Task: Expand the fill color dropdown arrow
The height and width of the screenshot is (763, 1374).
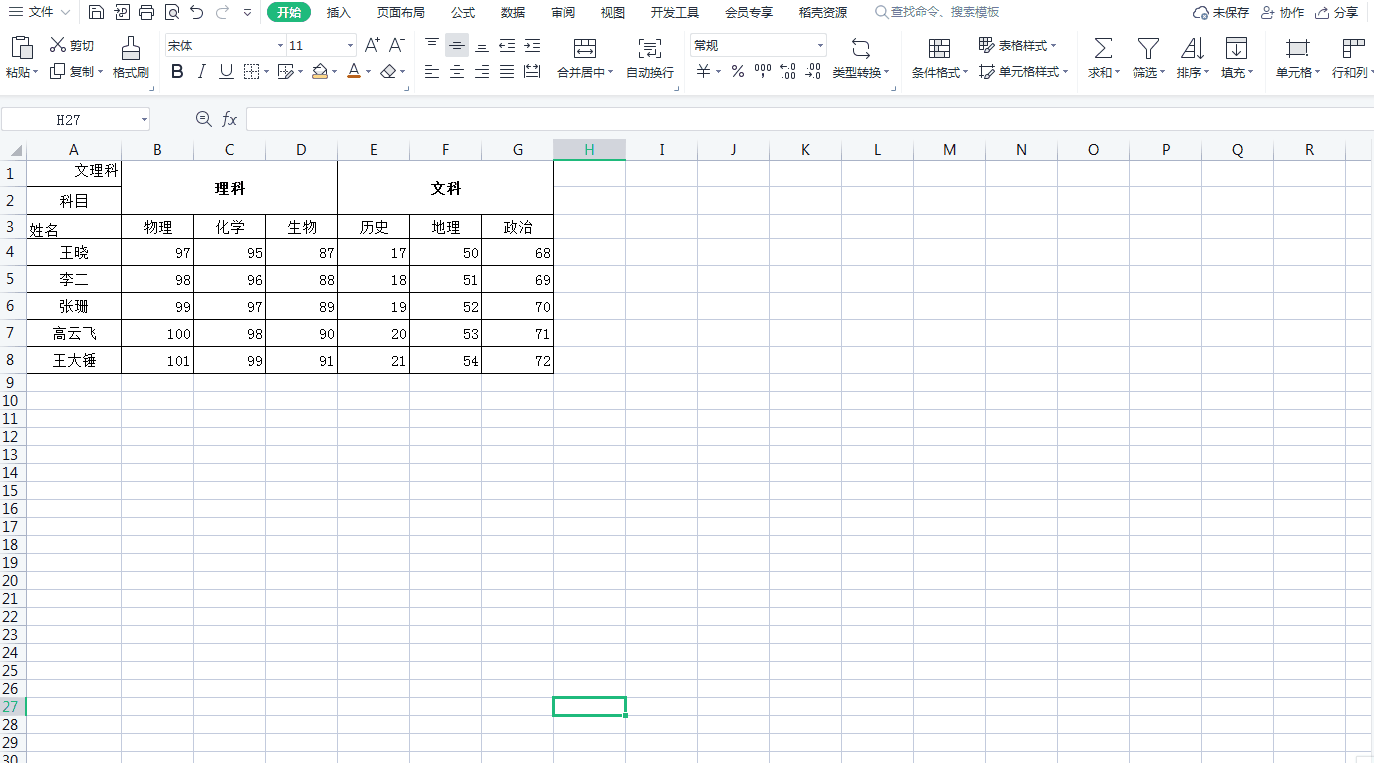Action: pyautogui.click(x=336, y=72)
